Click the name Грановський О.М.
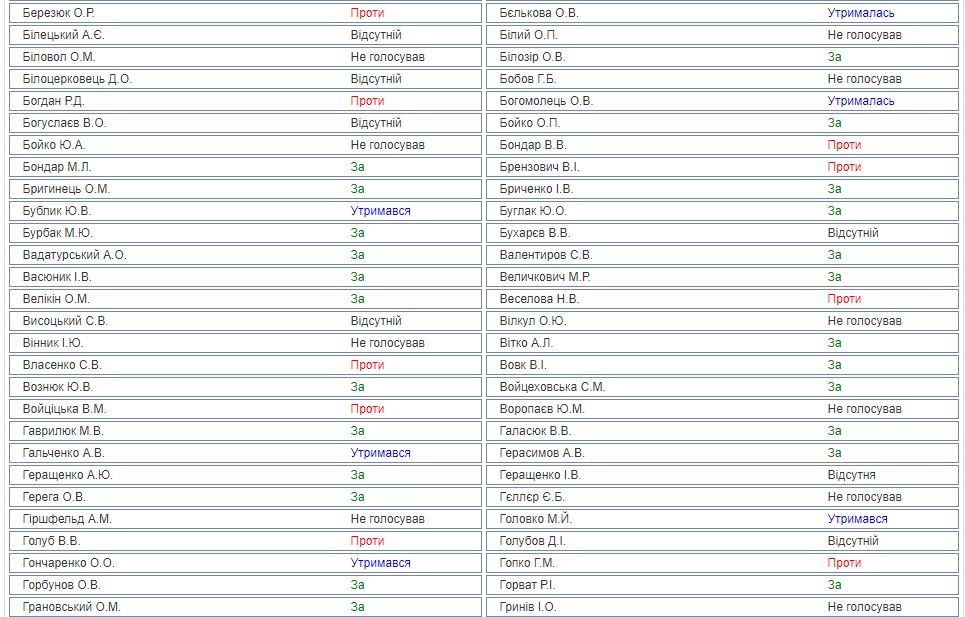 [x=71, y=607]
